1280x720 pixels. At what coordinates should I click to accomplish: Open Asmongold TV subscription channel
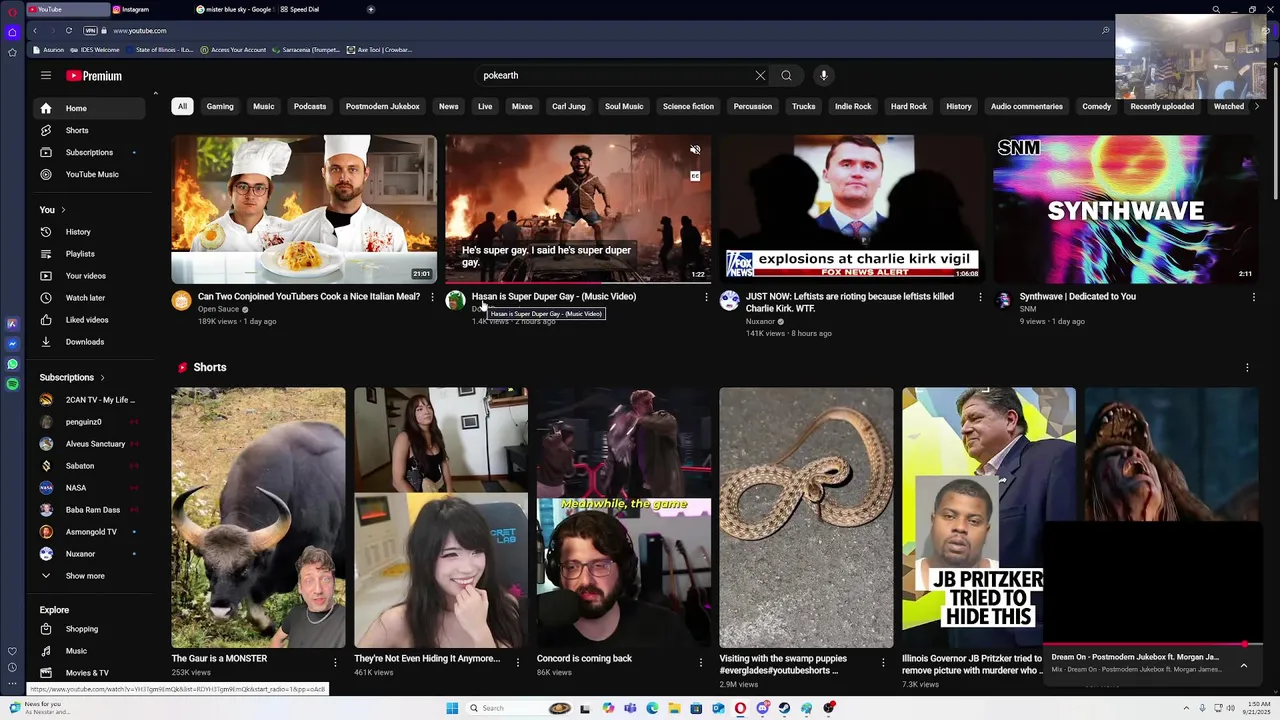[90, 532]
